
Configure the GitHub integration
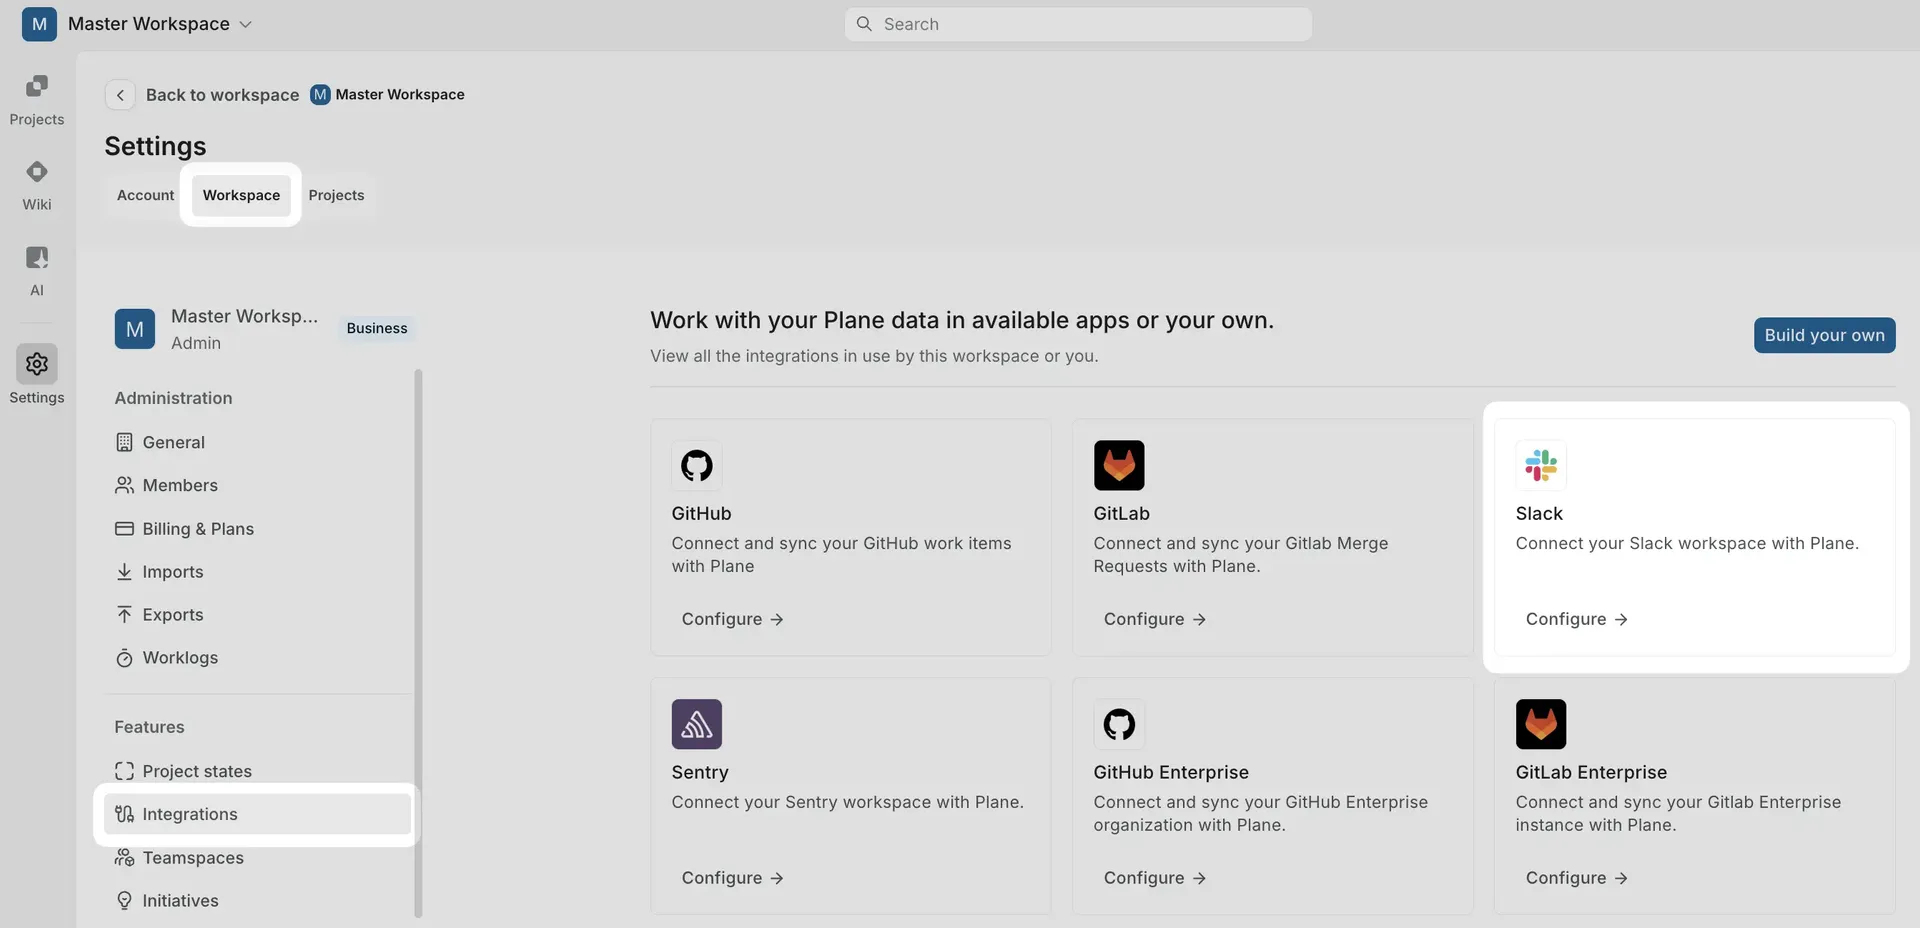point(732,619)
